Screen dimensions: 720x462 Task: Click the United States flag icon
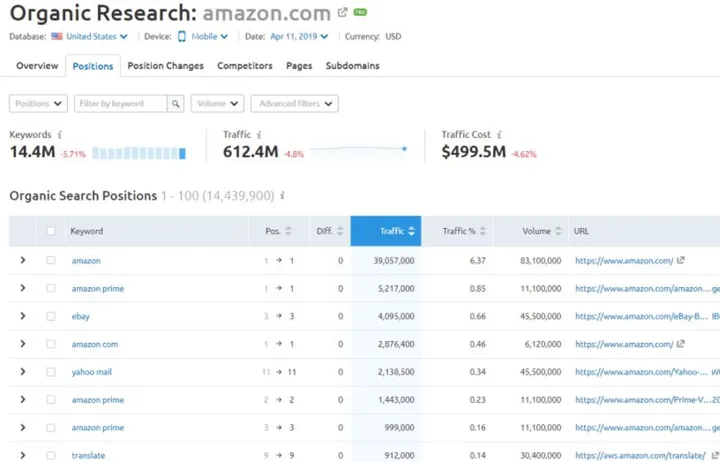point(57,36)
